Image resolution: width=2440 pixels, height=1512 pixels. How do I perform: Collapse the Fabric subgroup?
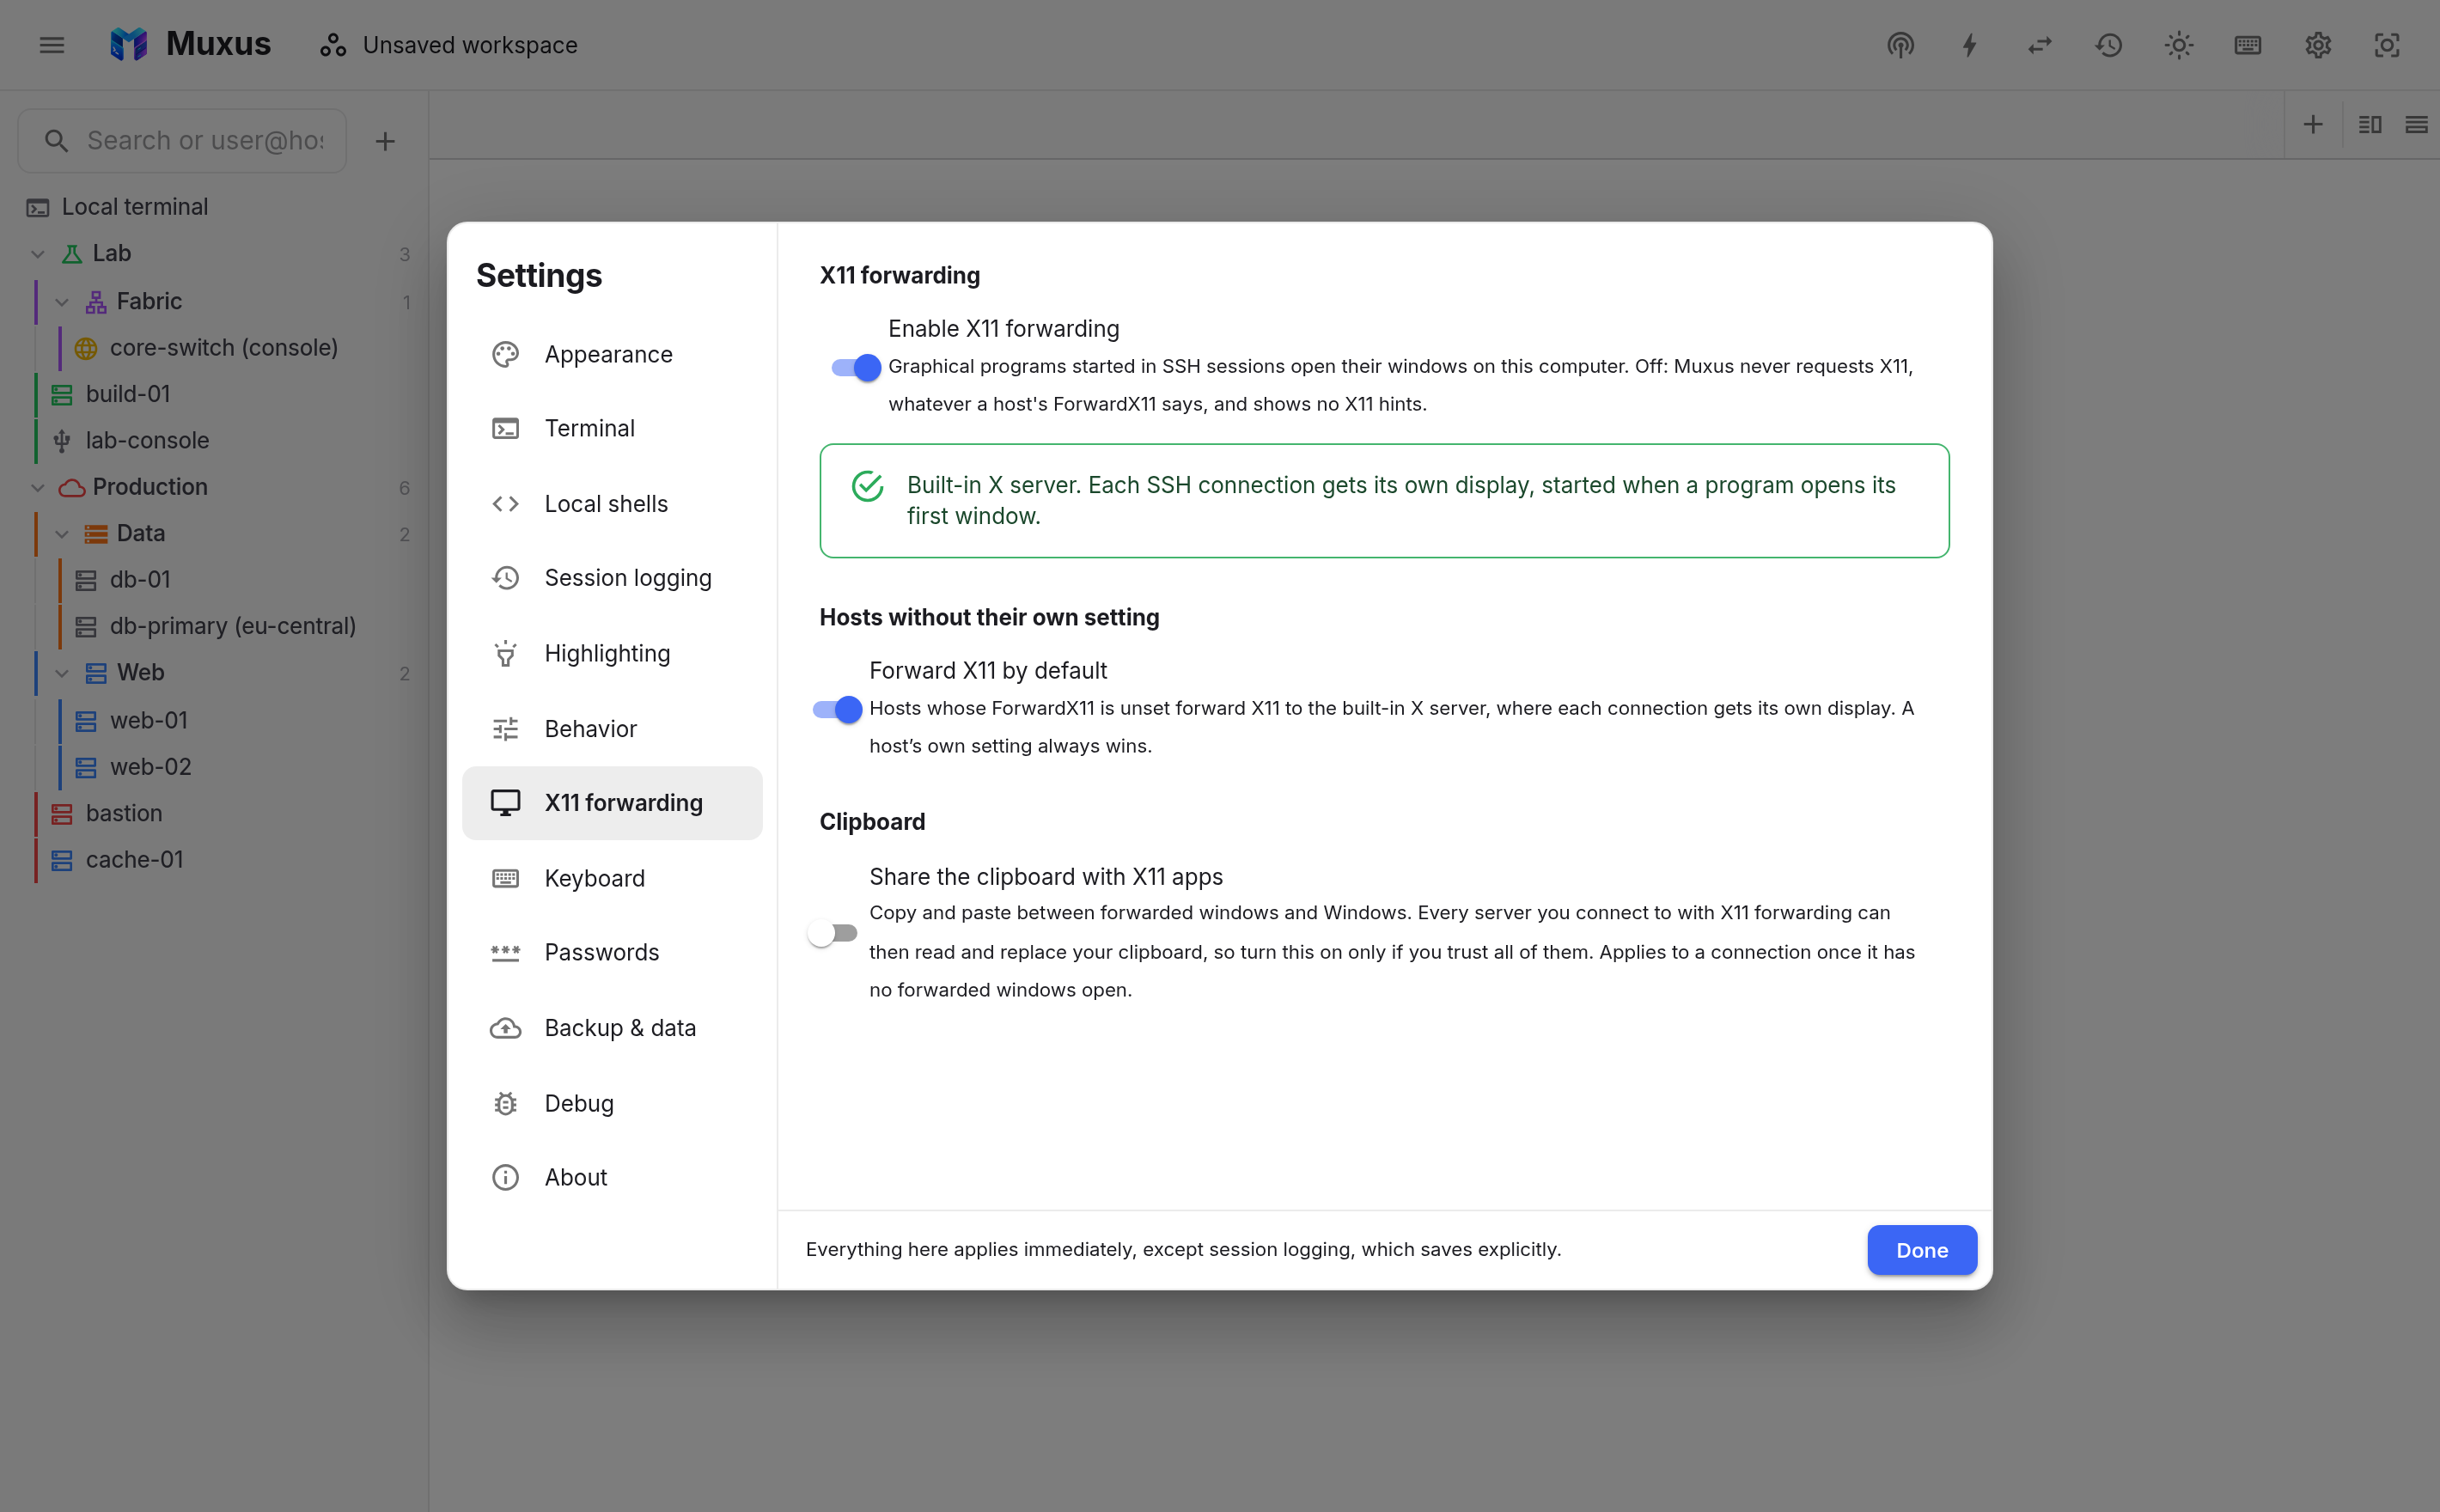[x=62, y=302]
